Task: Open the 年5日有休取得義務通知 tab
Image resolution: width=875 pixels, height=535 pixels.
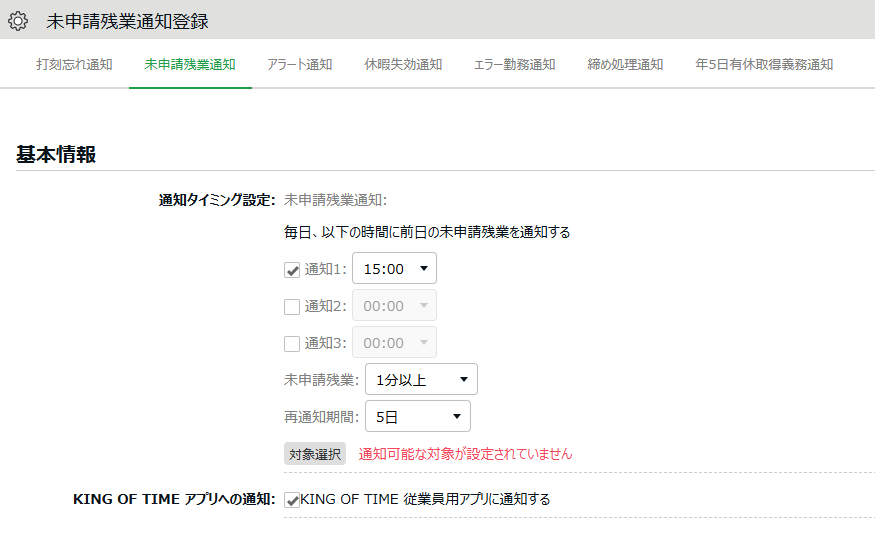Action: click(x=764, y=65)
